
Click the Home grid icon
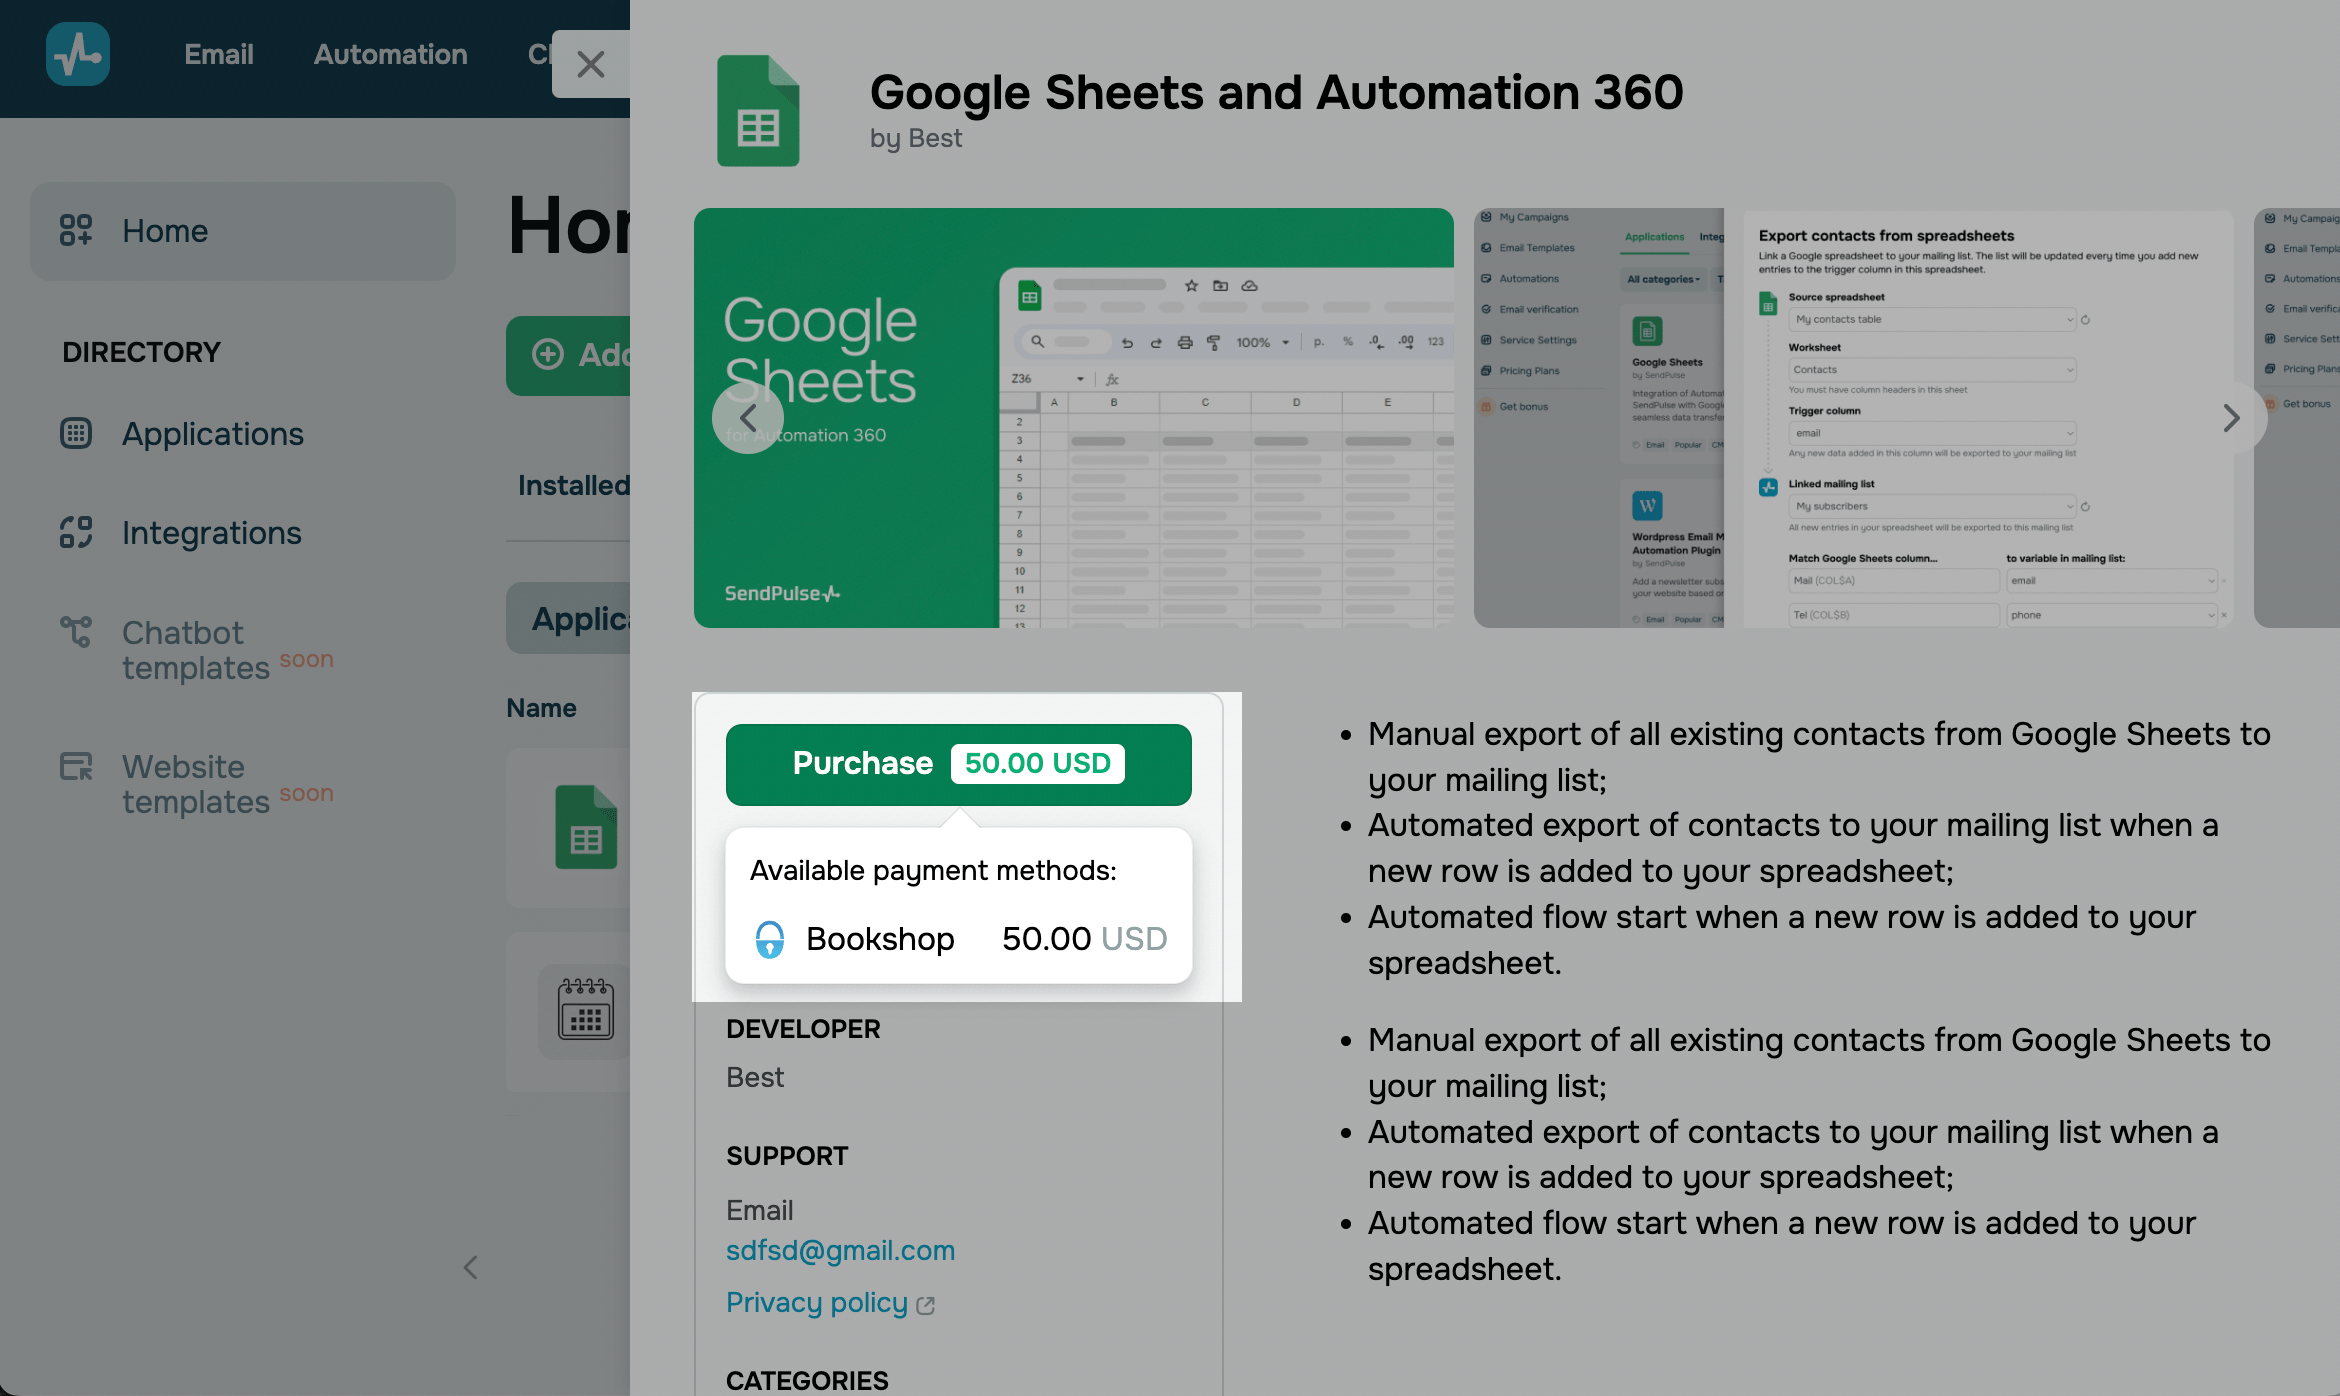coord(76,230)
